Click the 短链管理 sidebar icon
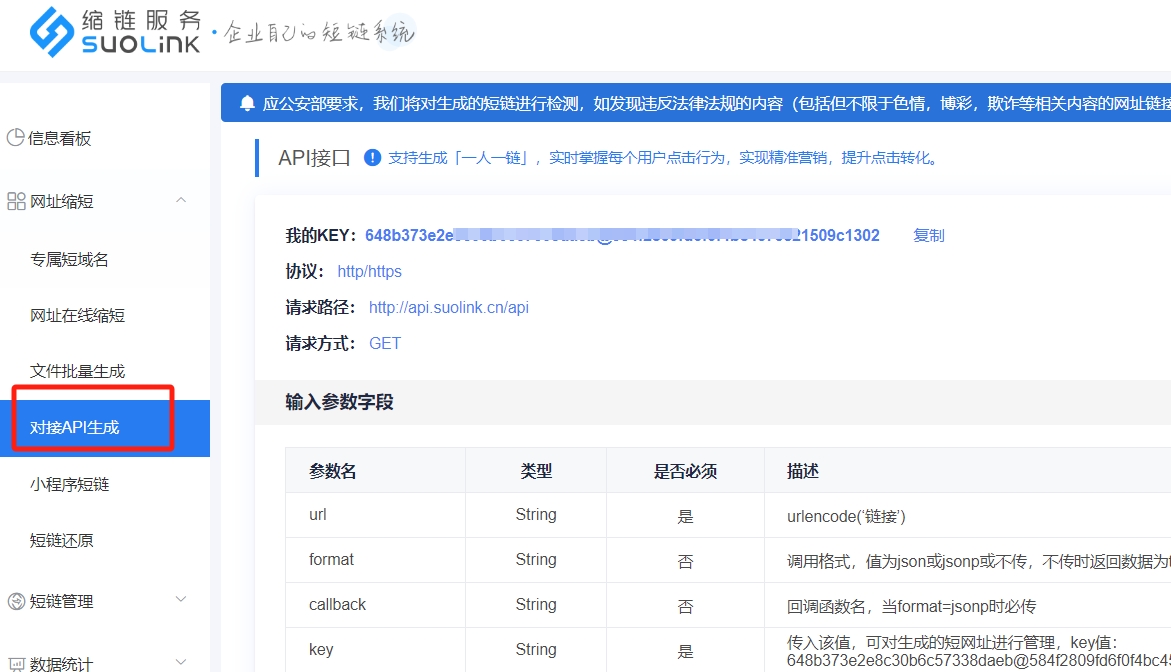This screenshot has height=672, width=1171. point(16,601)
